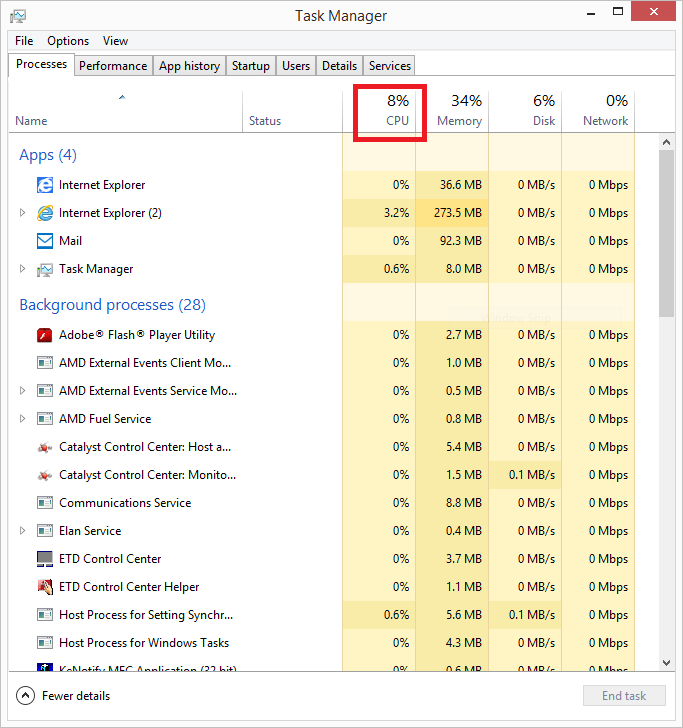Click the Catalyst Control Center Host icon

(45, 447)
